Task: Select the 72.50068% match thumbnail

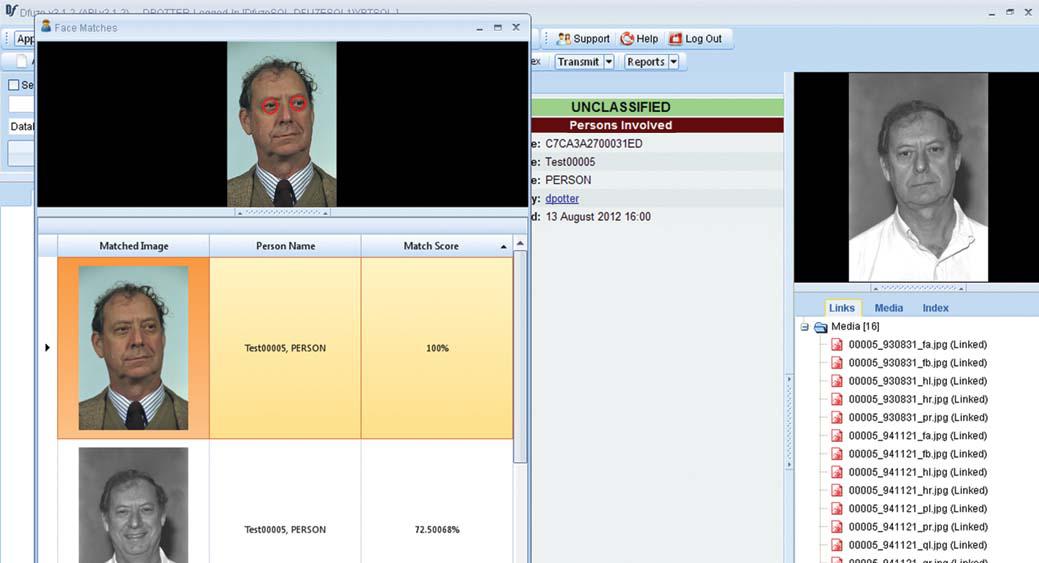Action: click(133, 505)
